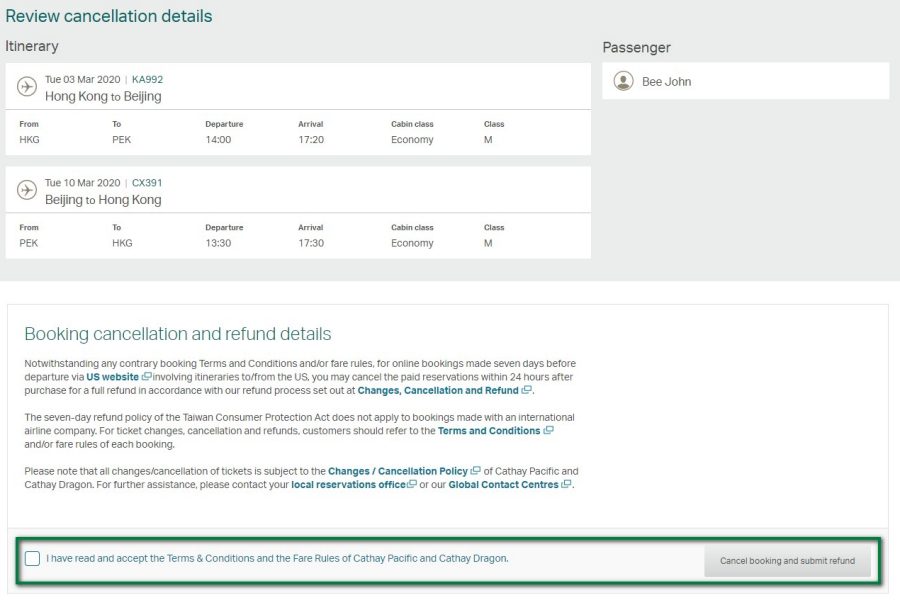Click the Review cancellation details heading
This screenshot has height=600, width=900.
(x=109, y=16)
